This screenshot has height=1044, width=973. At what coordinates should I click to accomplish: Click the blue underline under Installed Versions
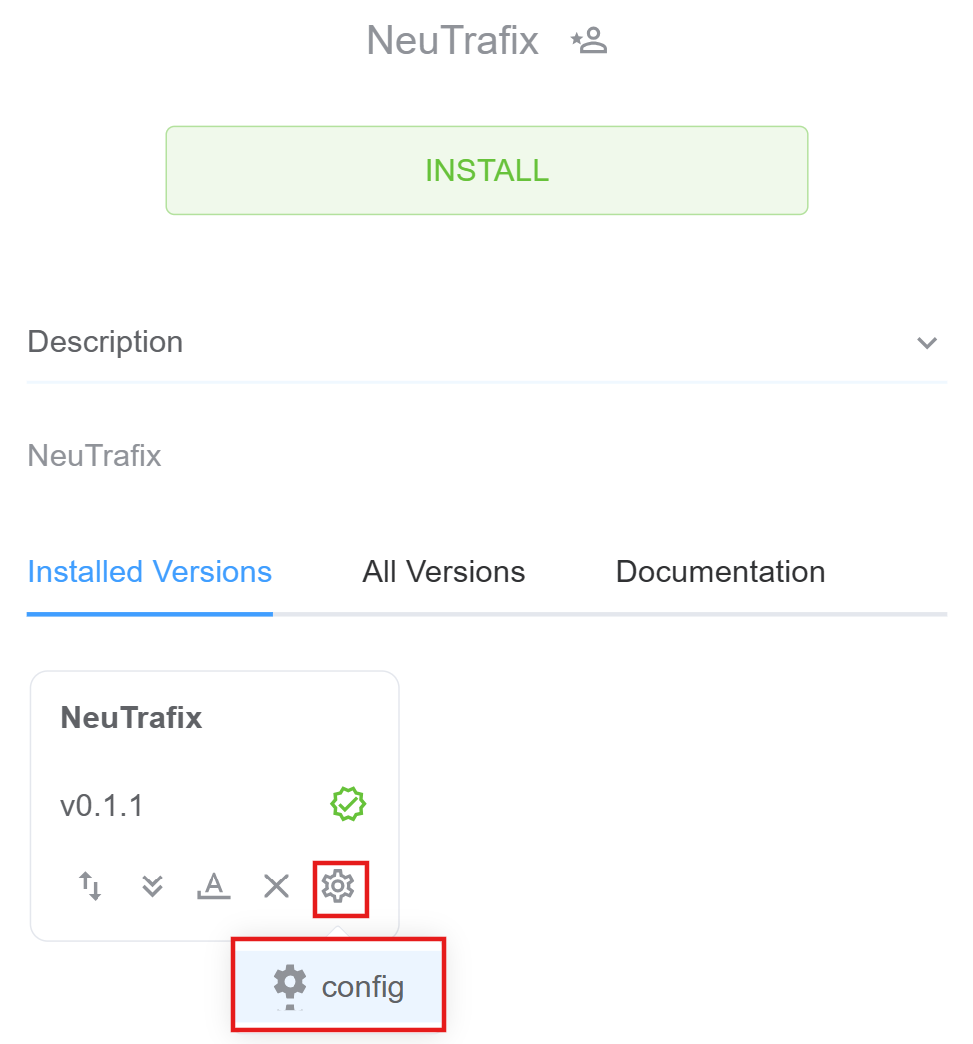tap(150, 613)
